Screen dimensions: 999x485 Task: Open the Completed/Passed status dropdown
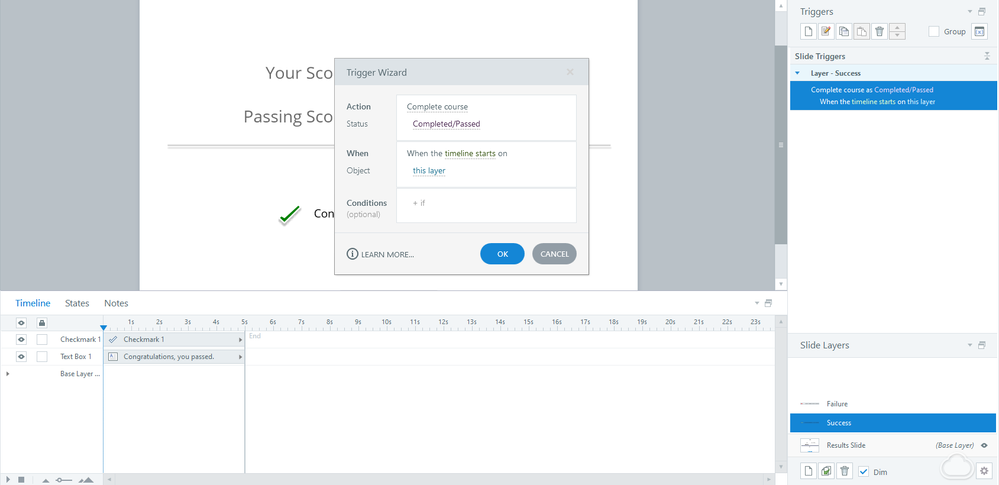pos(446,124)
